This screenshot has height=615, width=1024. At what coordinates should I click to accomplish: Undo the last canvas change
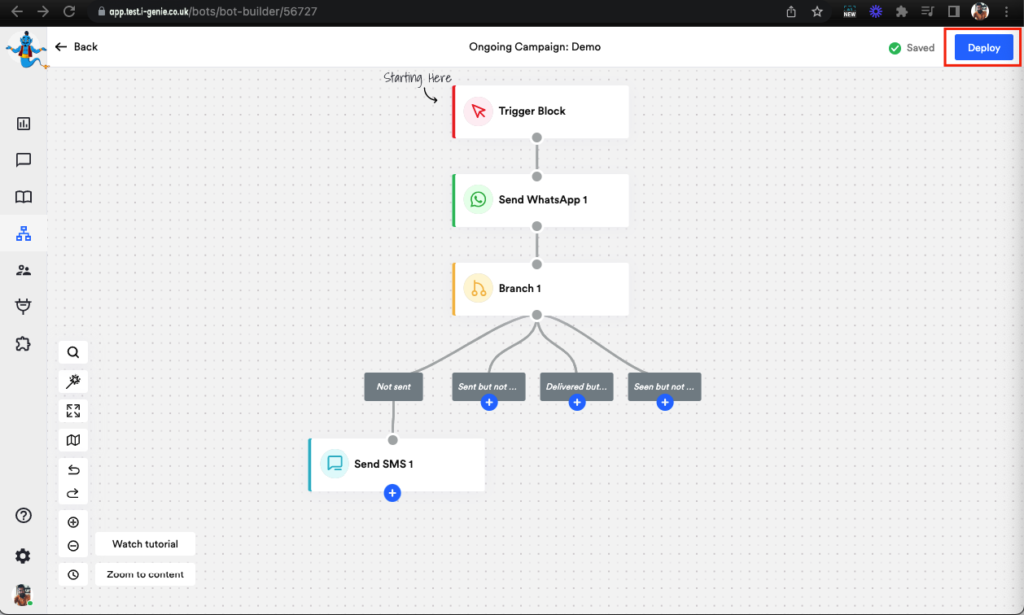click(73, 470)
